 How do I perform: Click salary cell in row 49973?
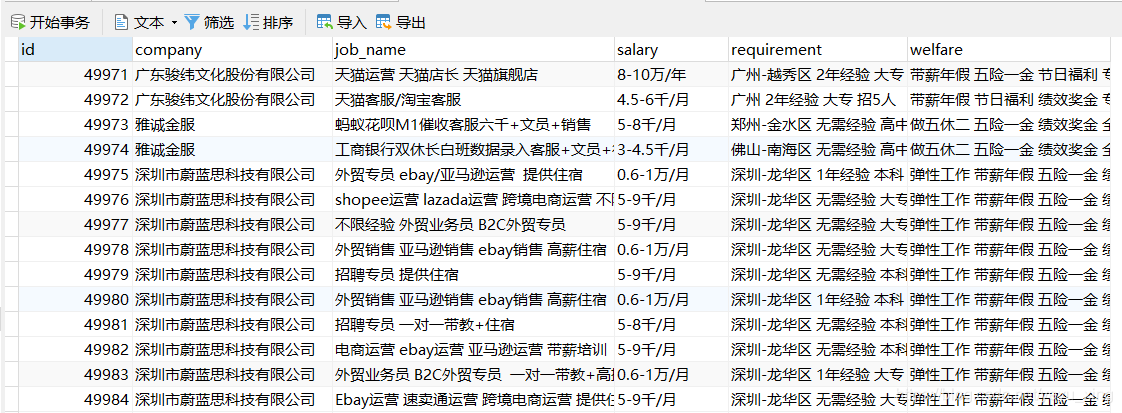pyautogui.click(x=672, y=125)
